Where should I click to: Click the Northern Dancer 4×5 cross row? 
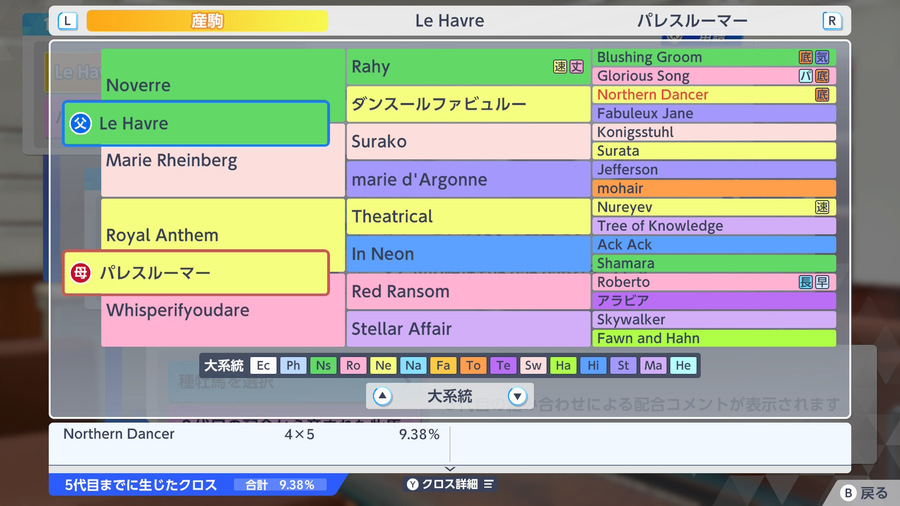pos(251,434)
